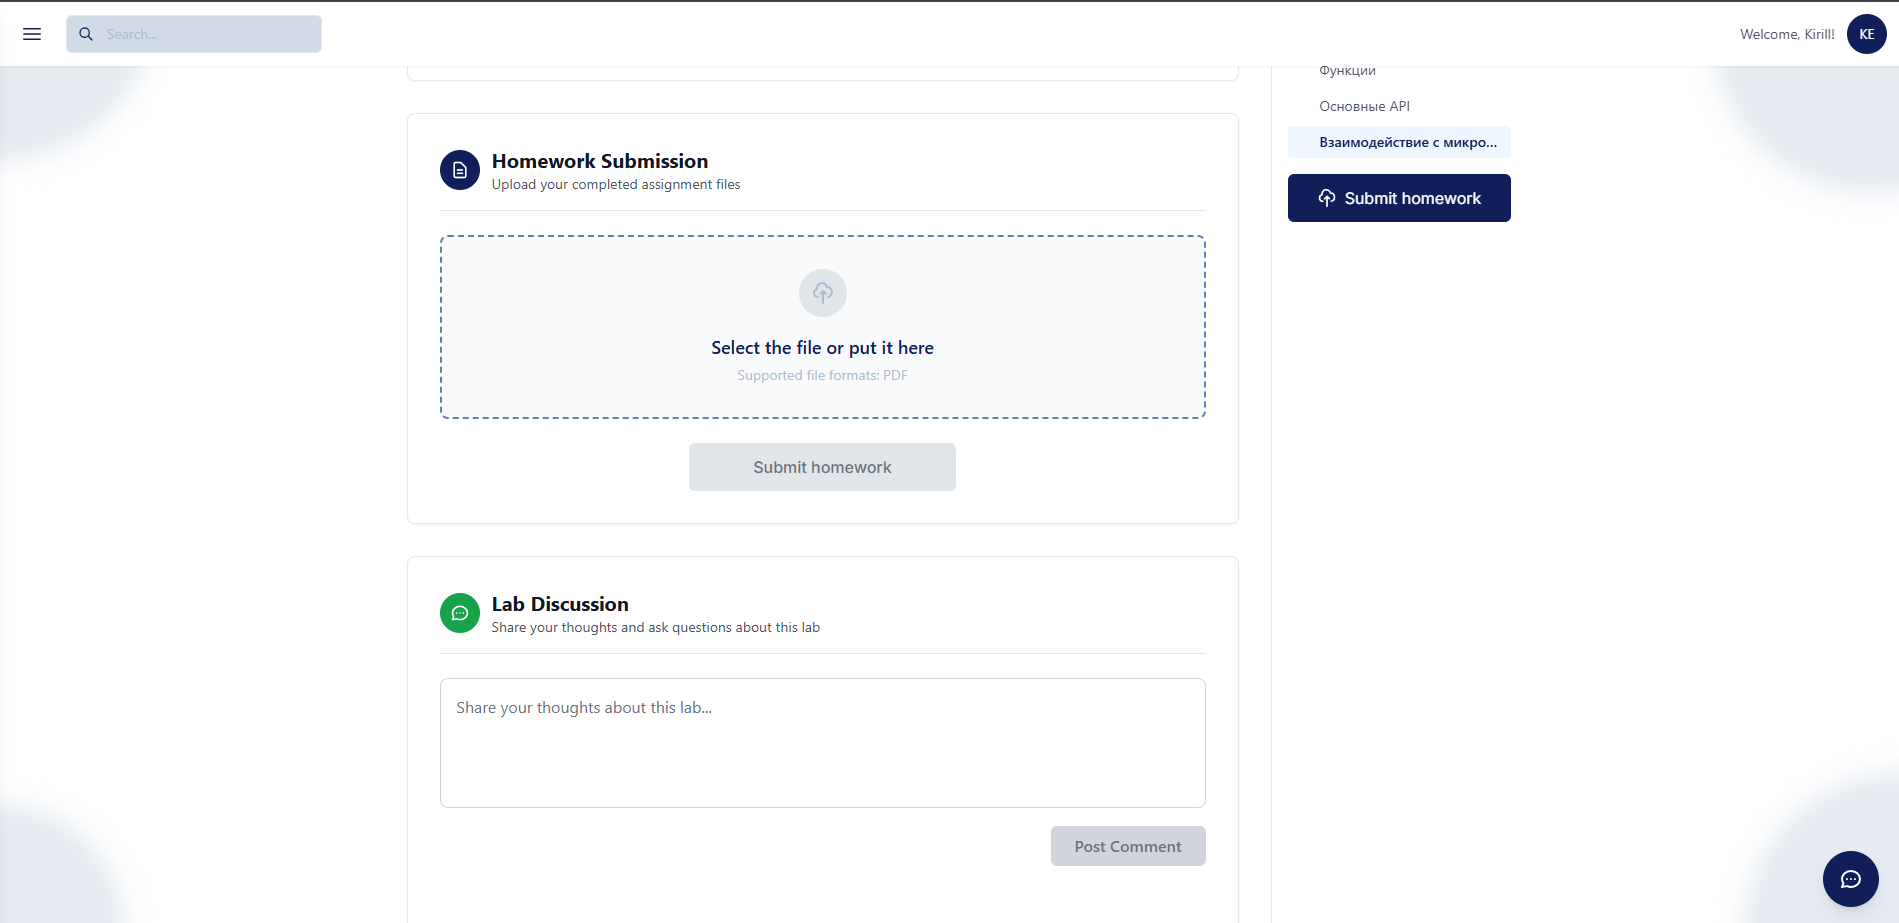Click the Homework Submission heading
This screenshot has height=923, width=1899.
point(600,161)
